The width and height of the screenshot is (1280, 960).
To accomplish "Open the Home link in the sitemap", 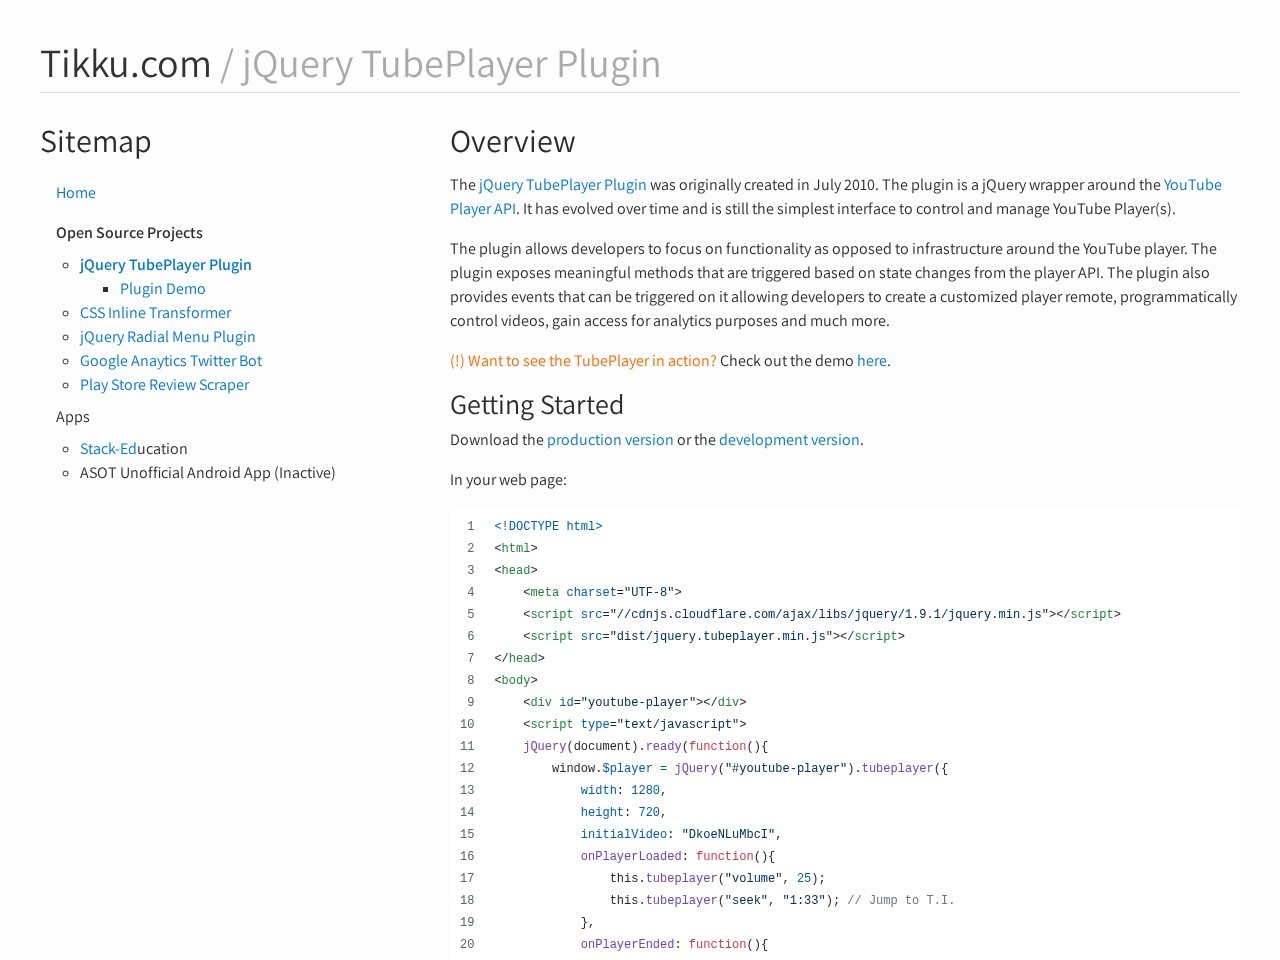I will pos(76,192).
